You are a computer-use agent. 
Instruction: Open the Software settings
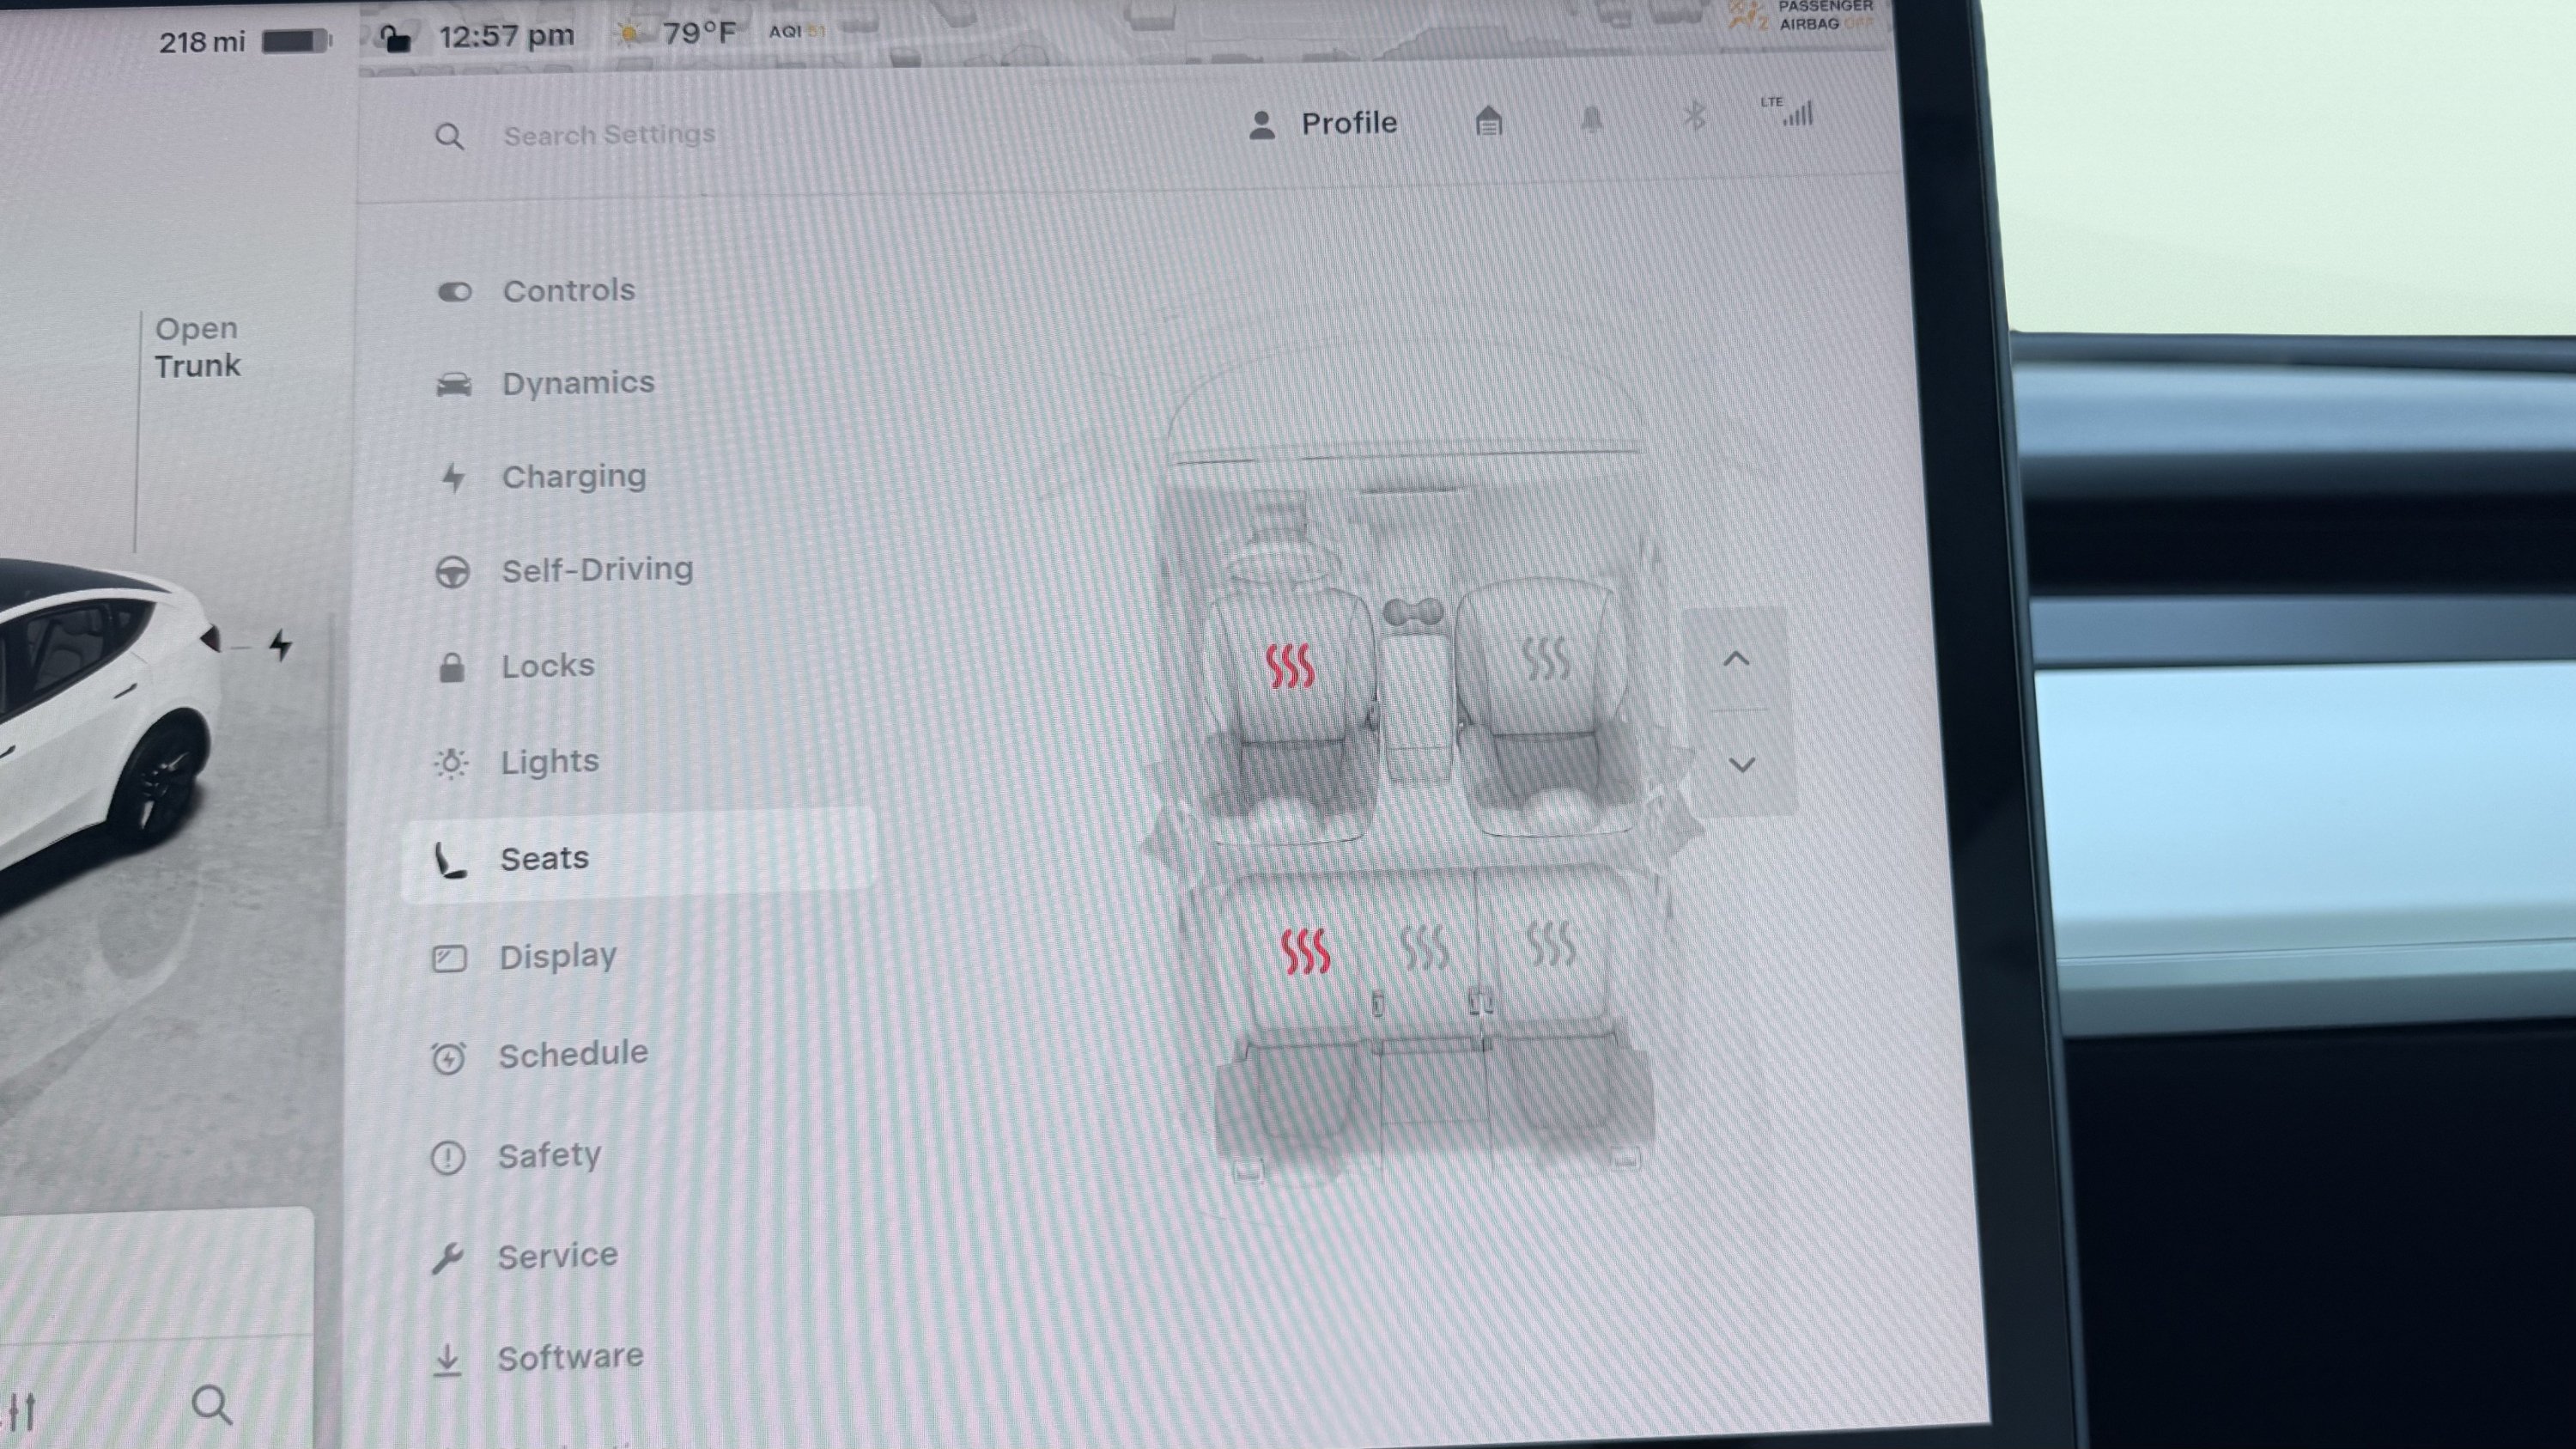pos(538,1358)
